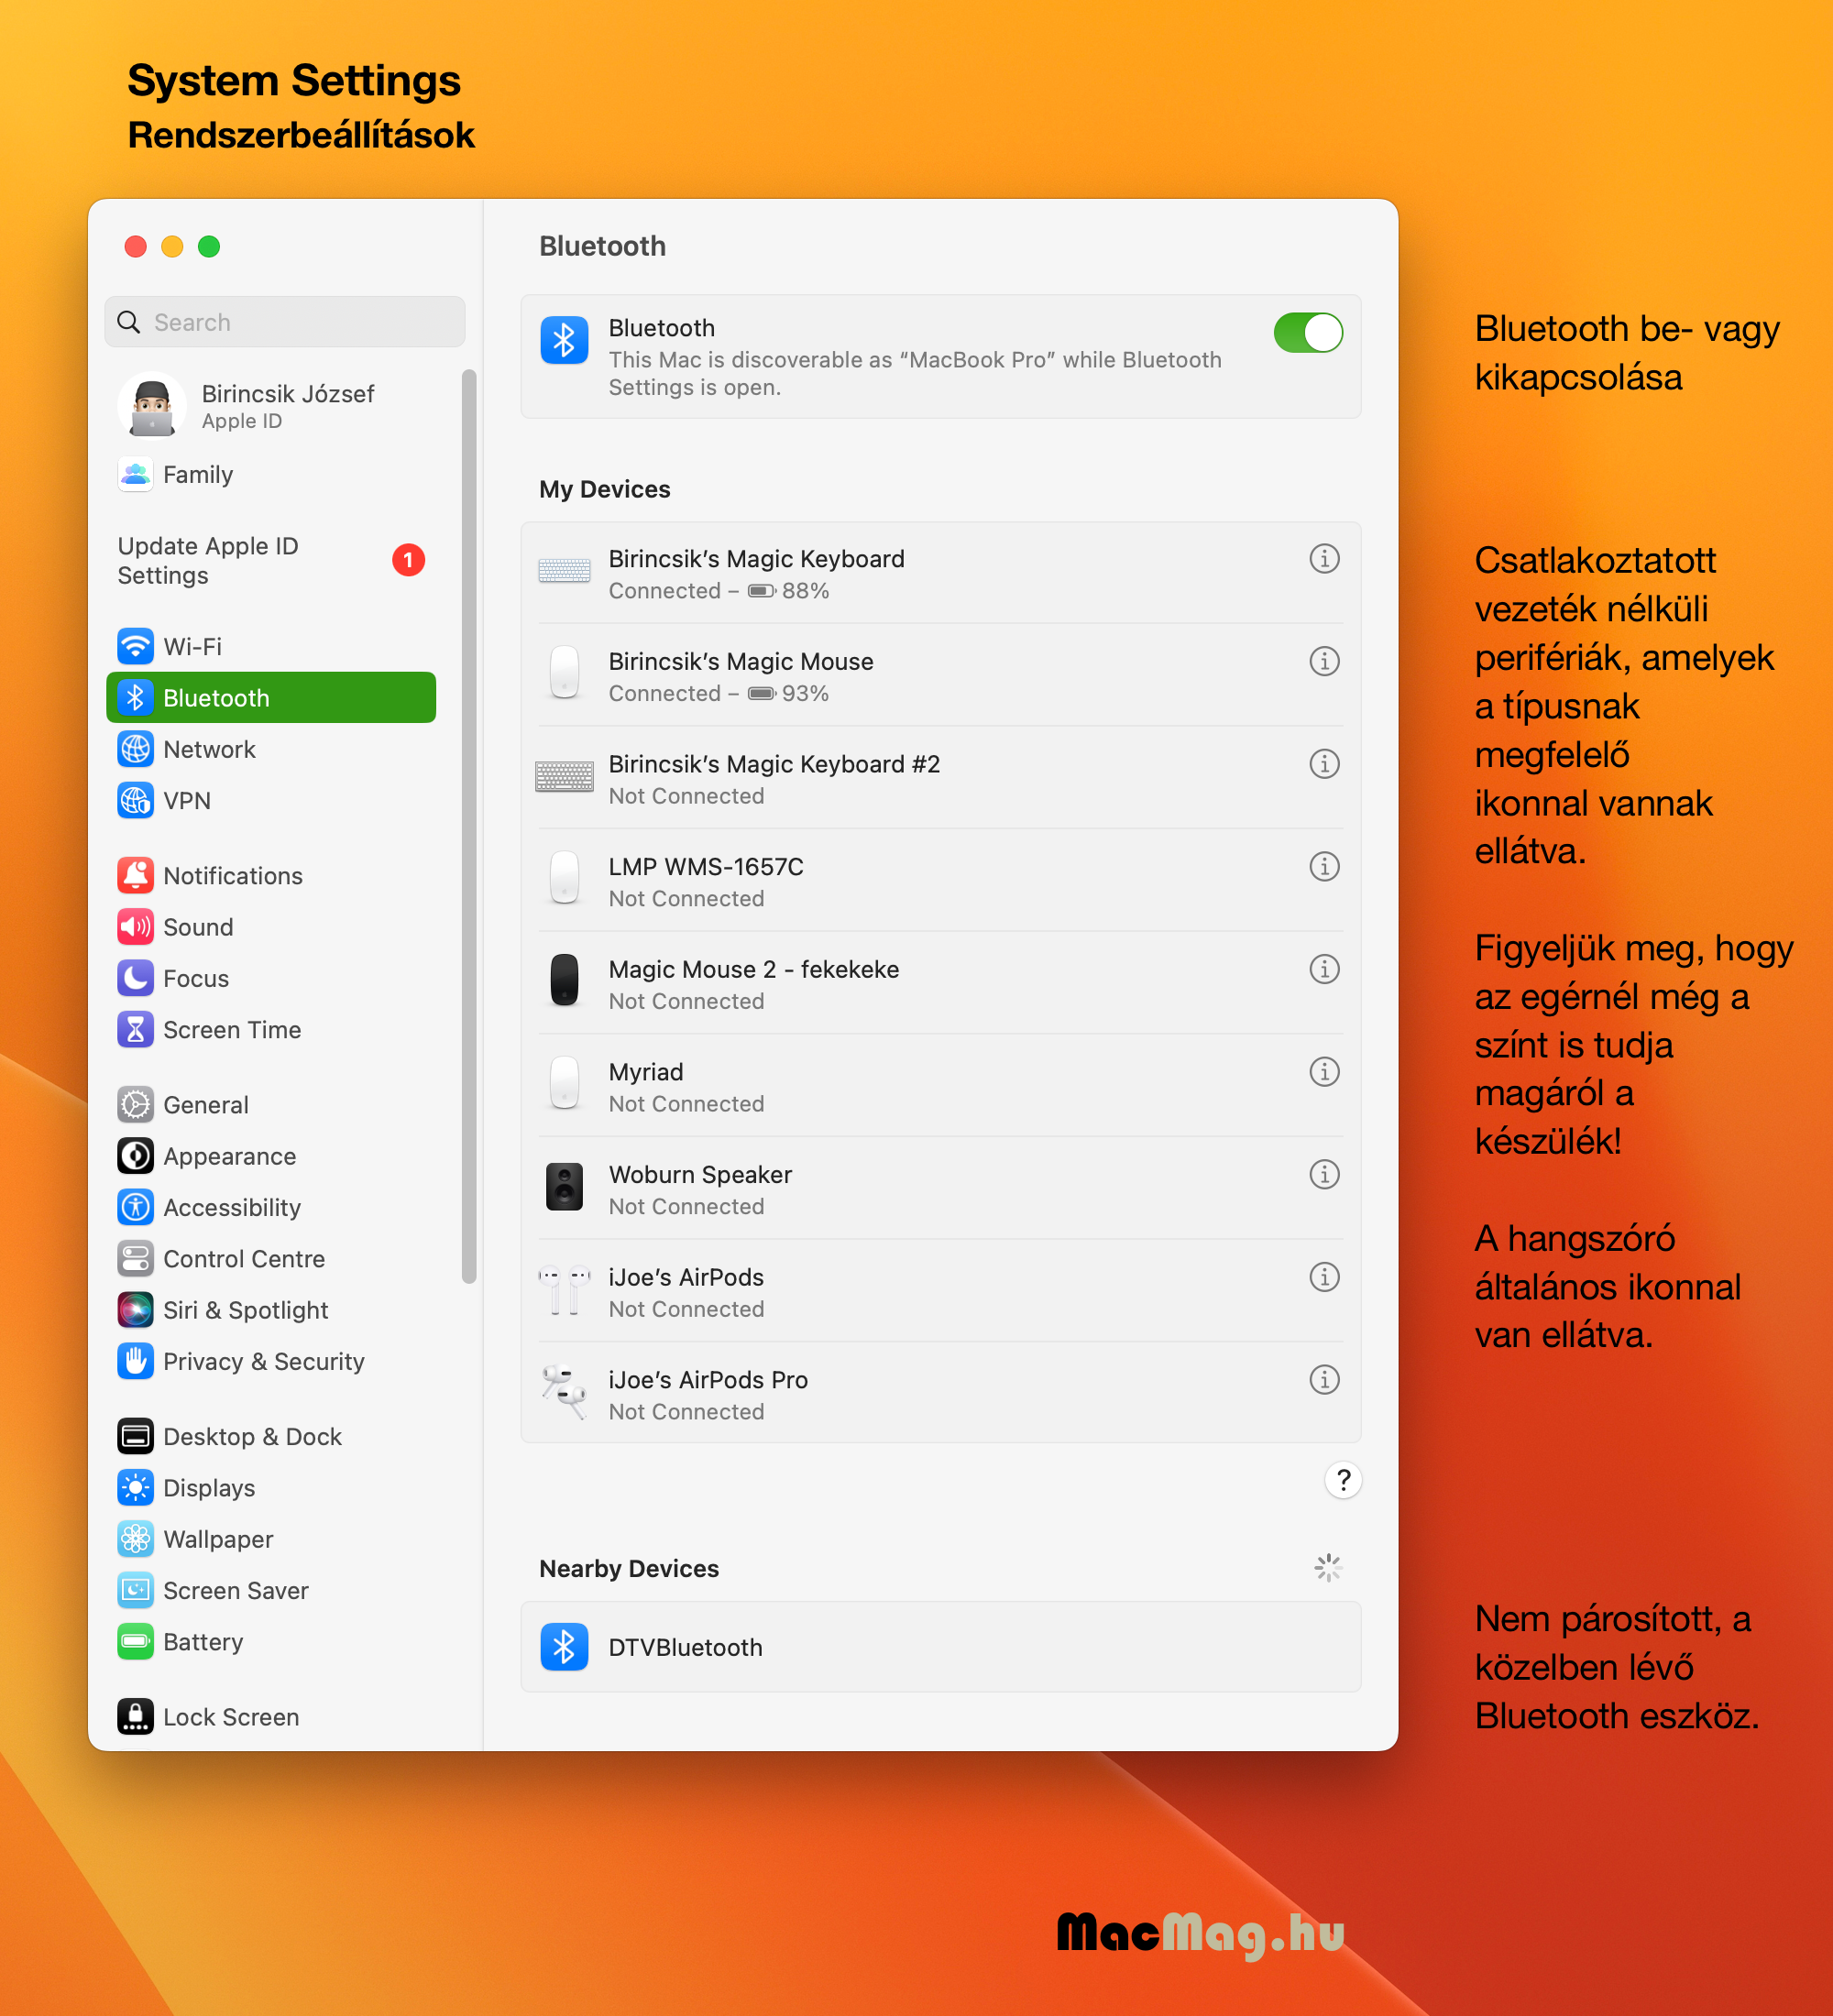Show info for Woburn Speaker
This screenshot has width=1833, height=2016.
[1324, 1174]
